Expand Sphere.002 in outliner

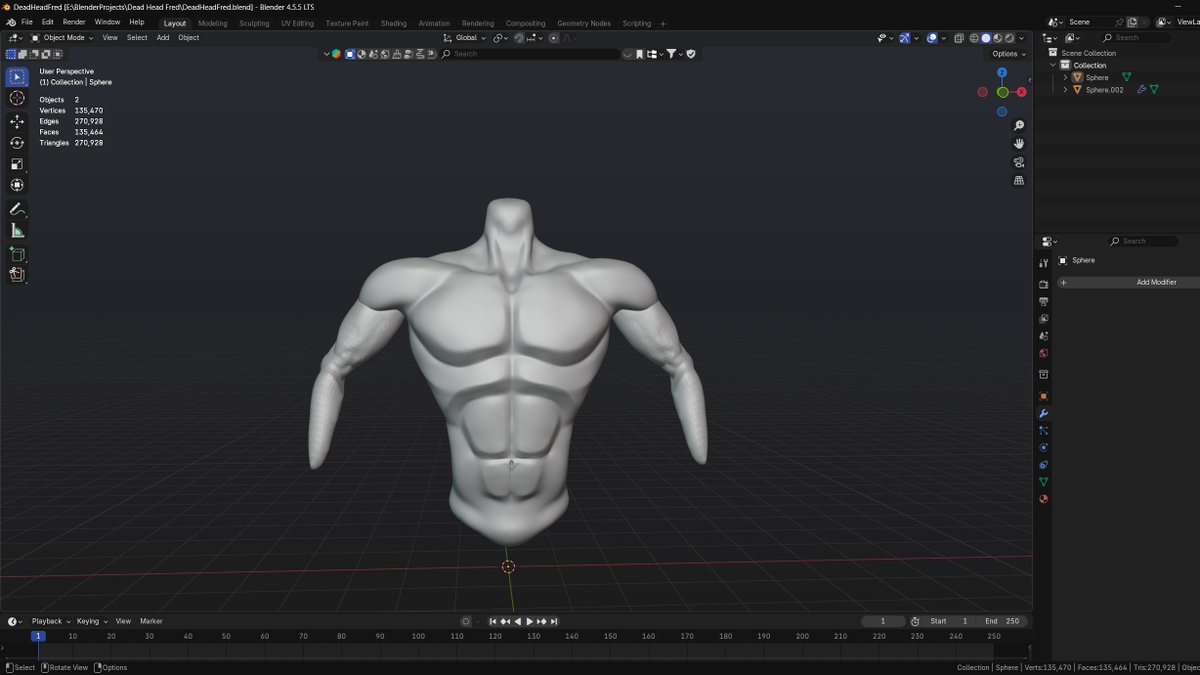[x=1065, y=90]
